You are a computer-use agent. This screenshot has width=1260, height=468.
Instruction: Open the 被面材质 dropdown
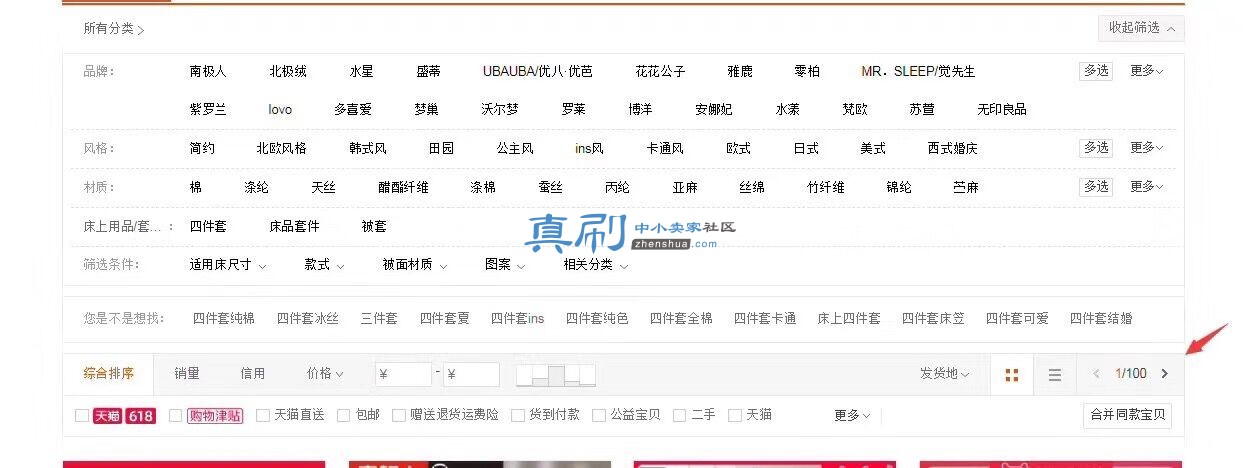(x=415, y=265)
